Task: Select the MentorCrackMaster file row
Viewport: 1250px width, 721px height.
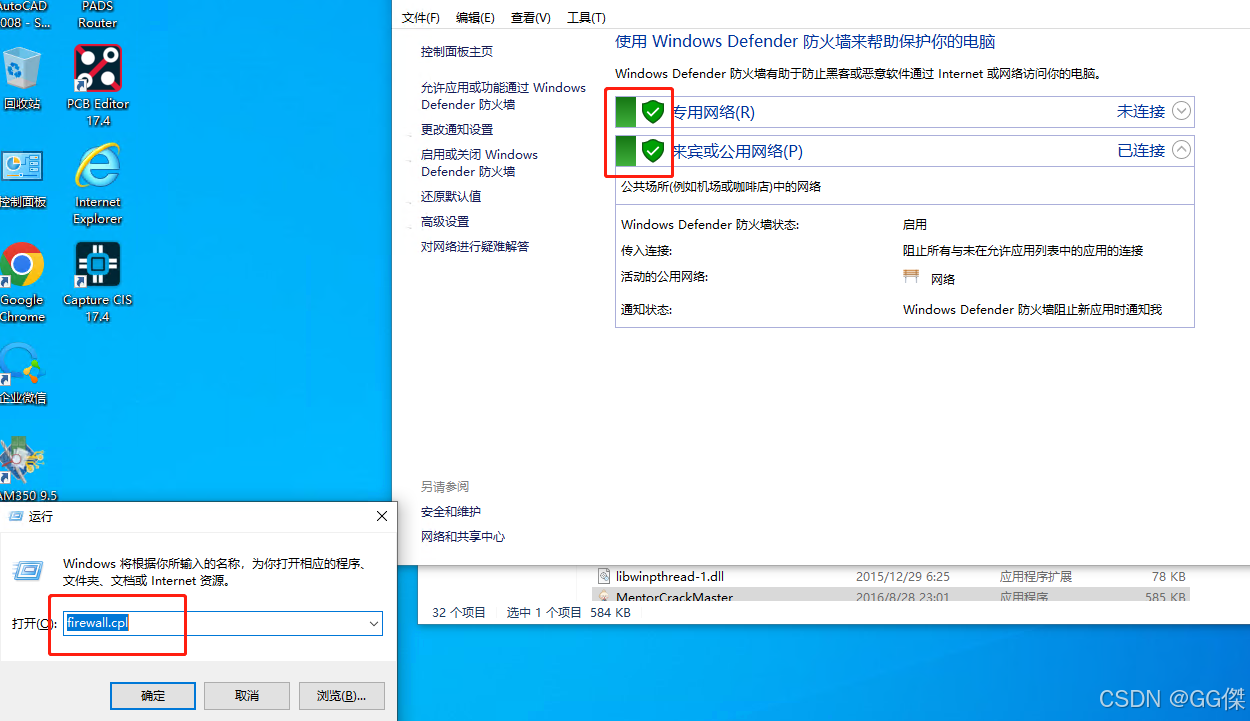Action: (890, 596)
